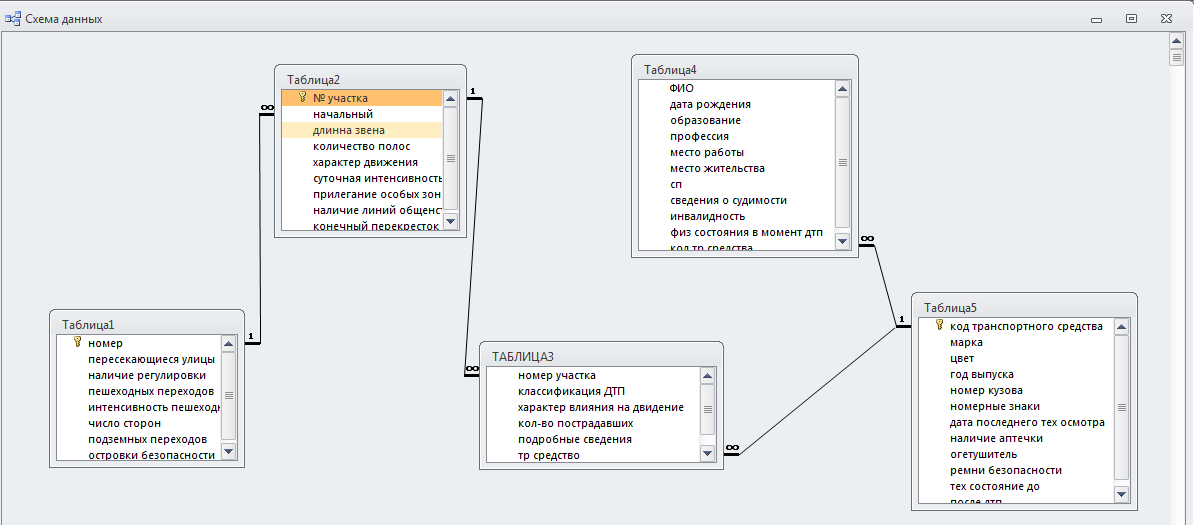Select the field номер участка in ТАБЛИЦА3
The height and width of the screenshot is (525, 1194).
click(593, 375)
